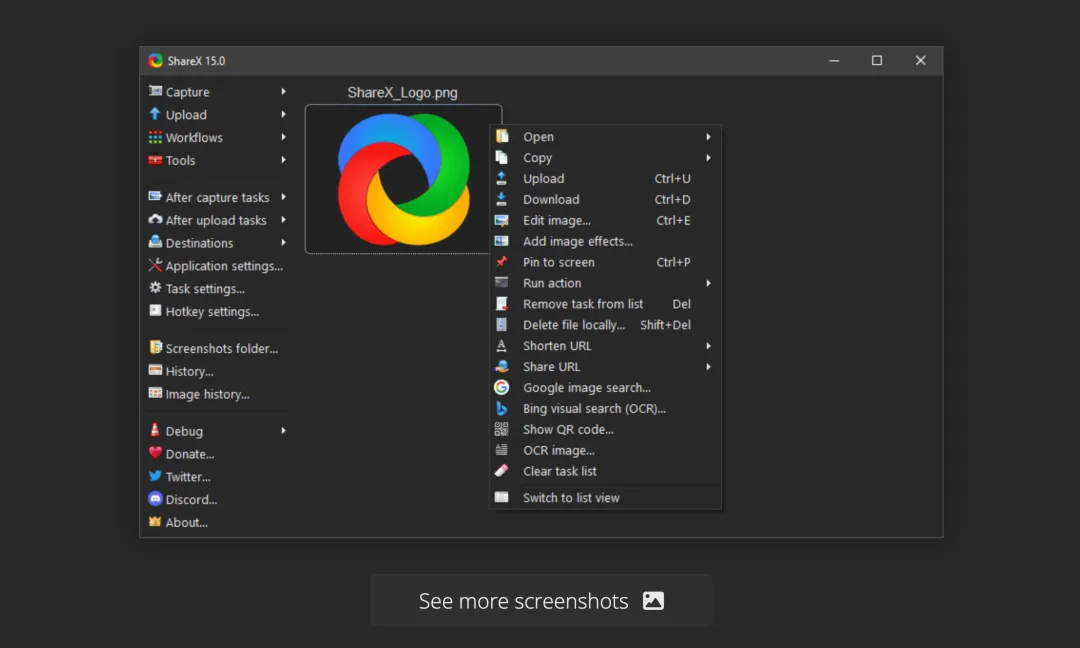Open Application settings... from sidebar
The width and height of the screenshot is (1080, 648).
(x=216, y=266)
